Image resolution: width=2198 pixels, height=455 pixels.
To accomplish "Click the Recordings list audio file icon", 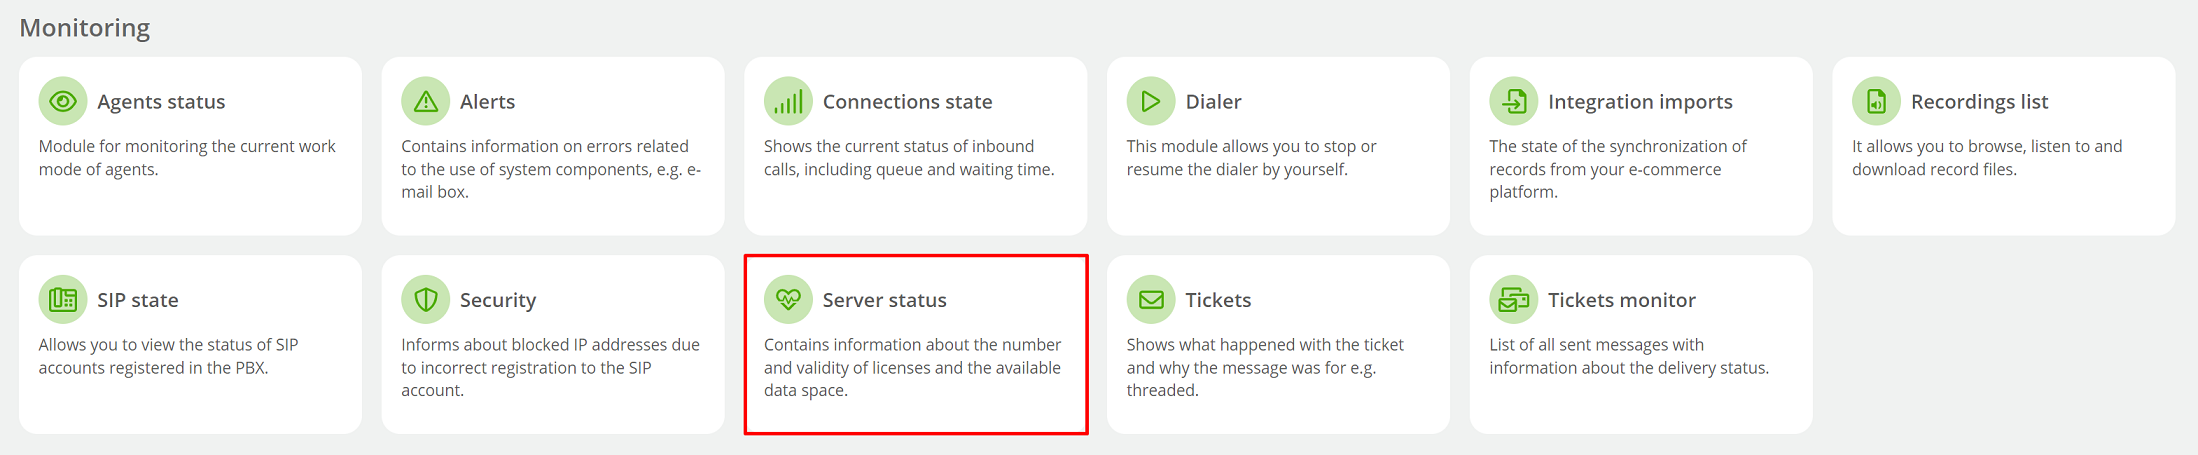I will [1877, 101].
